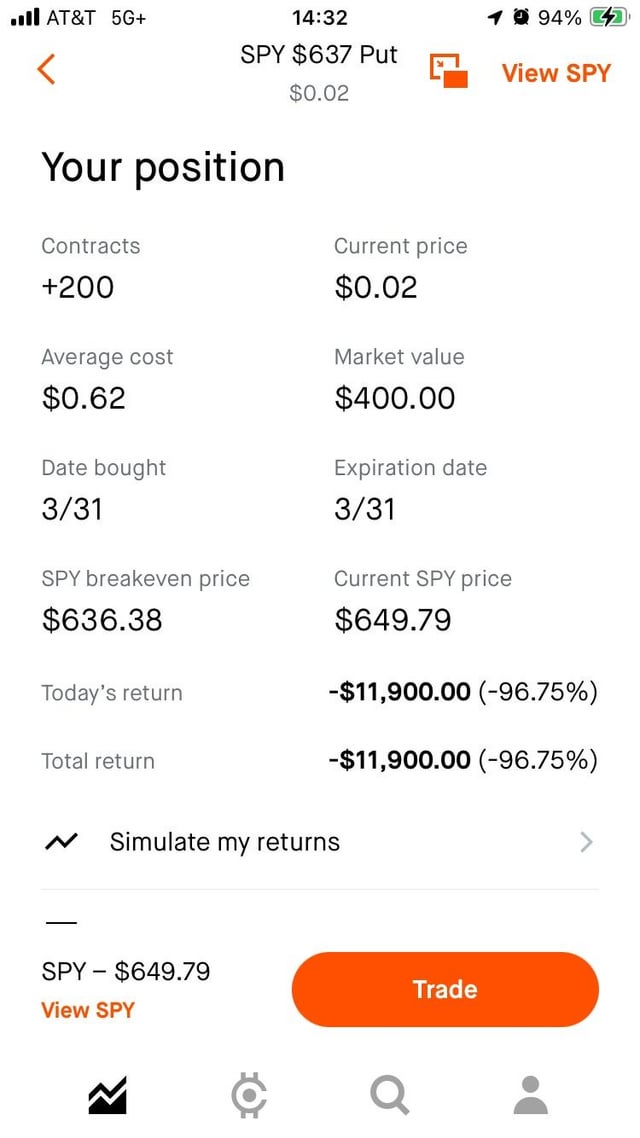This screenshot has width=640, height=1138.
Task: Tap the SPY breakeven price $636.38
Action: pyautogui.click(x=101, y=620)
